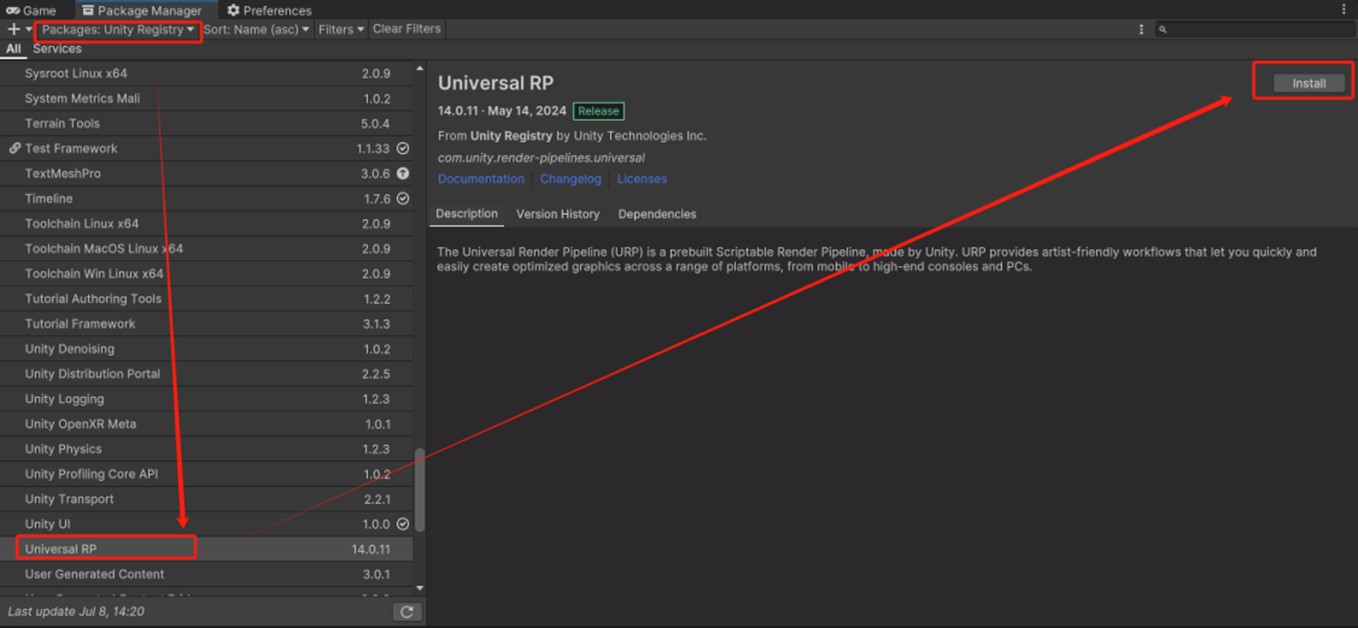View the Dependencies tab
The image size is (1358, 628).
(657, 214)
